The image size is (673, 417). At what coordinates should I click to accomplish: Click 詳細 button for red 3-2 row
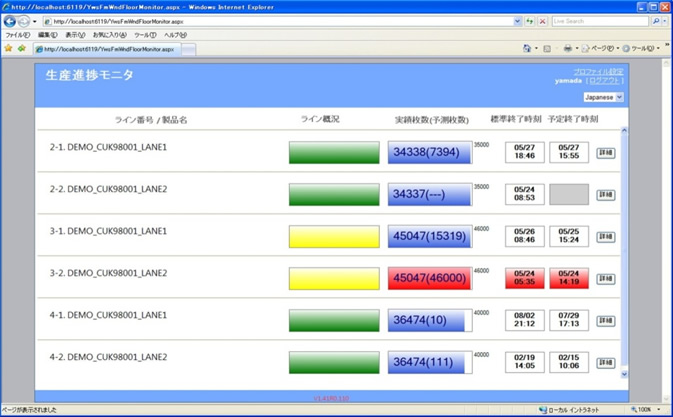605,279
